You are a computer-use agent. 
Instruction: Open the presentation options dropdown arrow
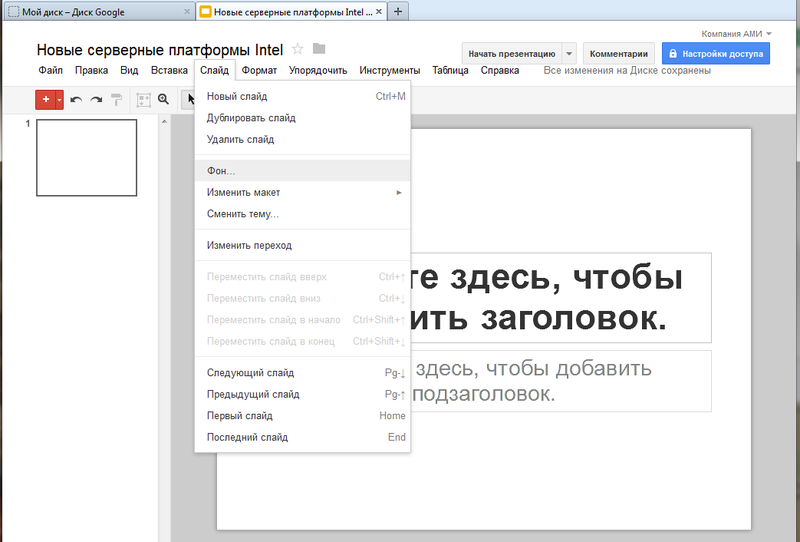569,54
